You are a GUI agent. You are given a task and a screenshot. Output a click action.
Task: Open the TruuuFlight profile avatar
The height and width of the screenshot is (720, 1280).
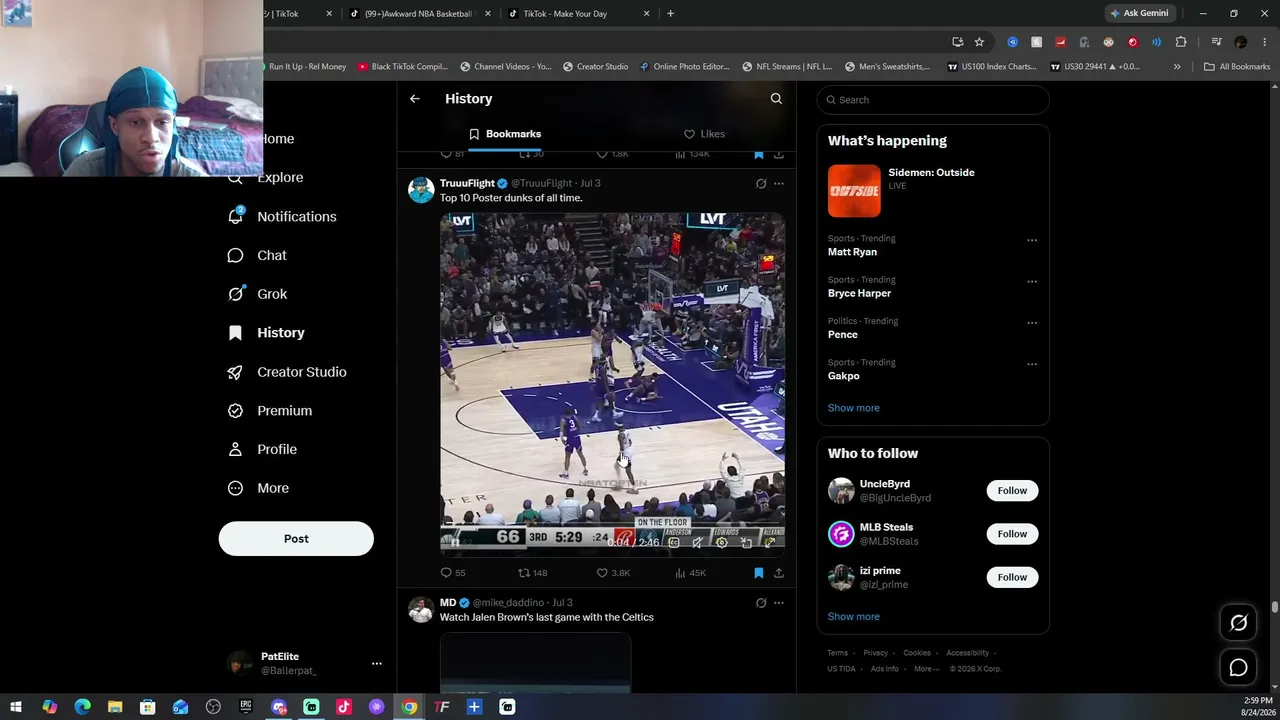[x=421, y=189]
